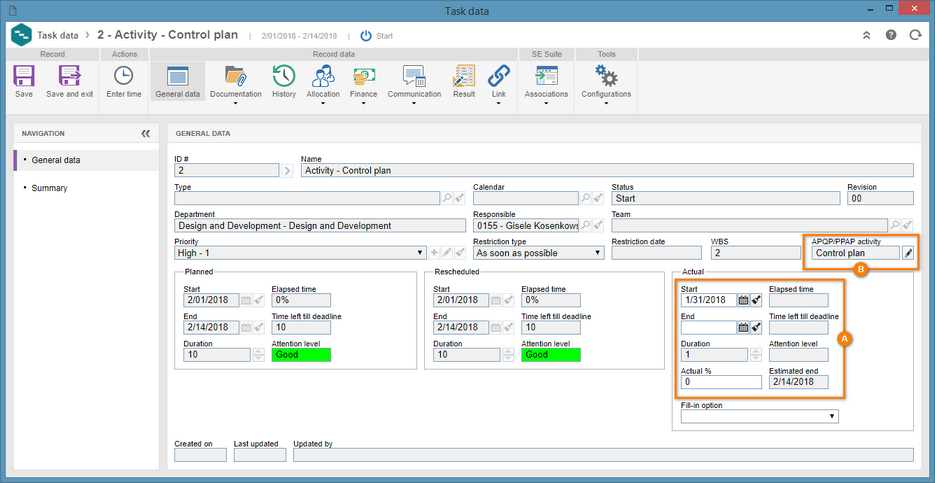Clear the Type field with brush icon

point(460,199)
